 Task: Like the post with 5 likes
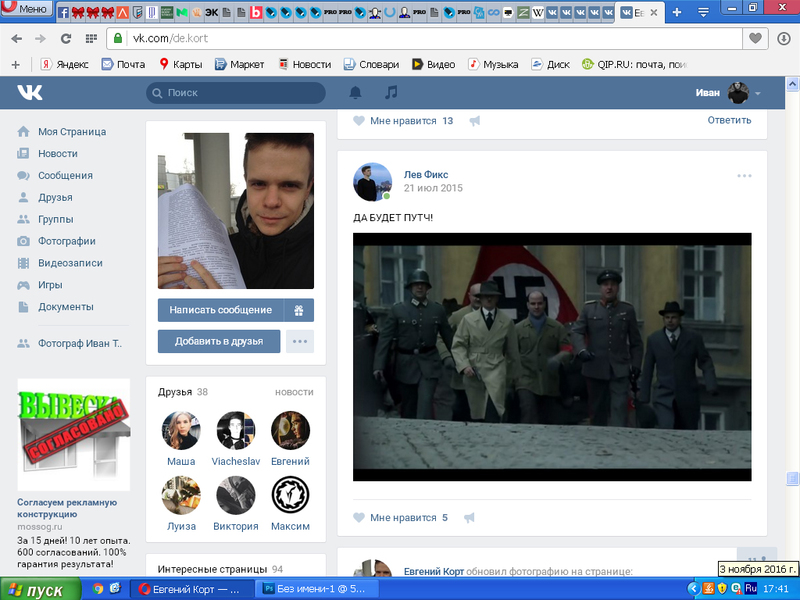[x=360, y=518]
